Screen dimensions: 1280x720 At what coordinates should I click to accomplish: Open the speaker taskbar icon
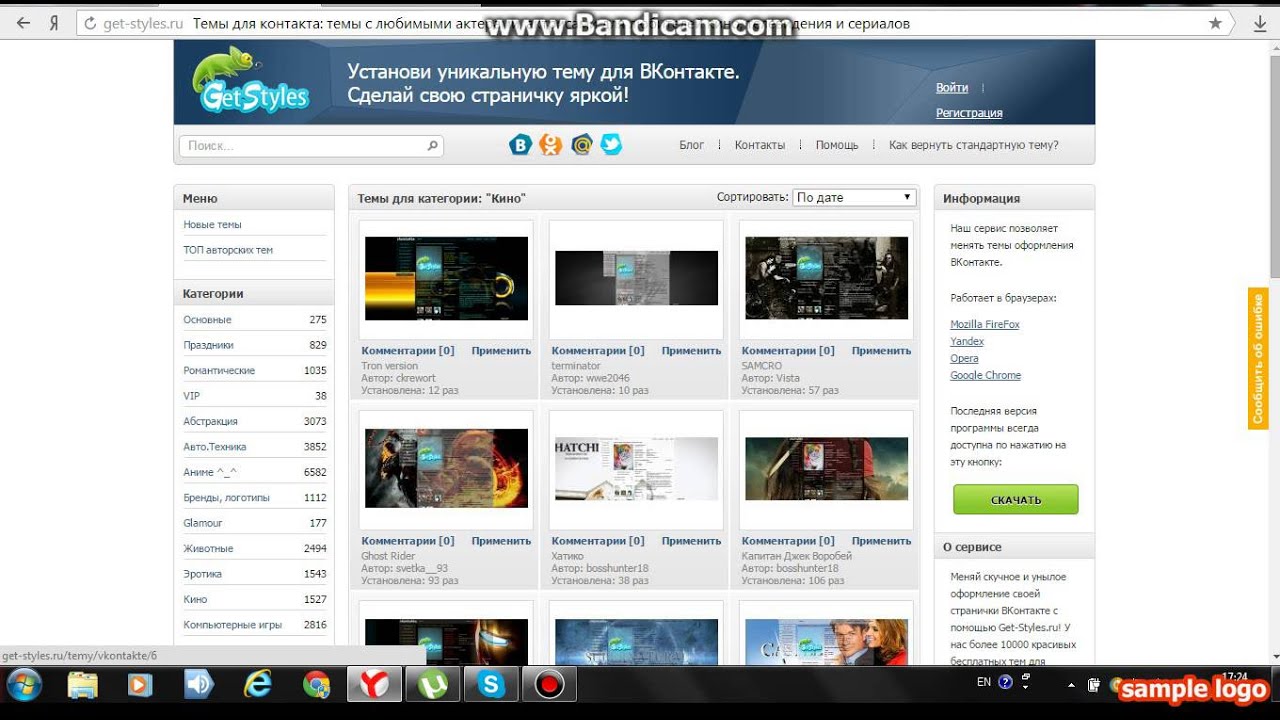[x=199, y=685]
